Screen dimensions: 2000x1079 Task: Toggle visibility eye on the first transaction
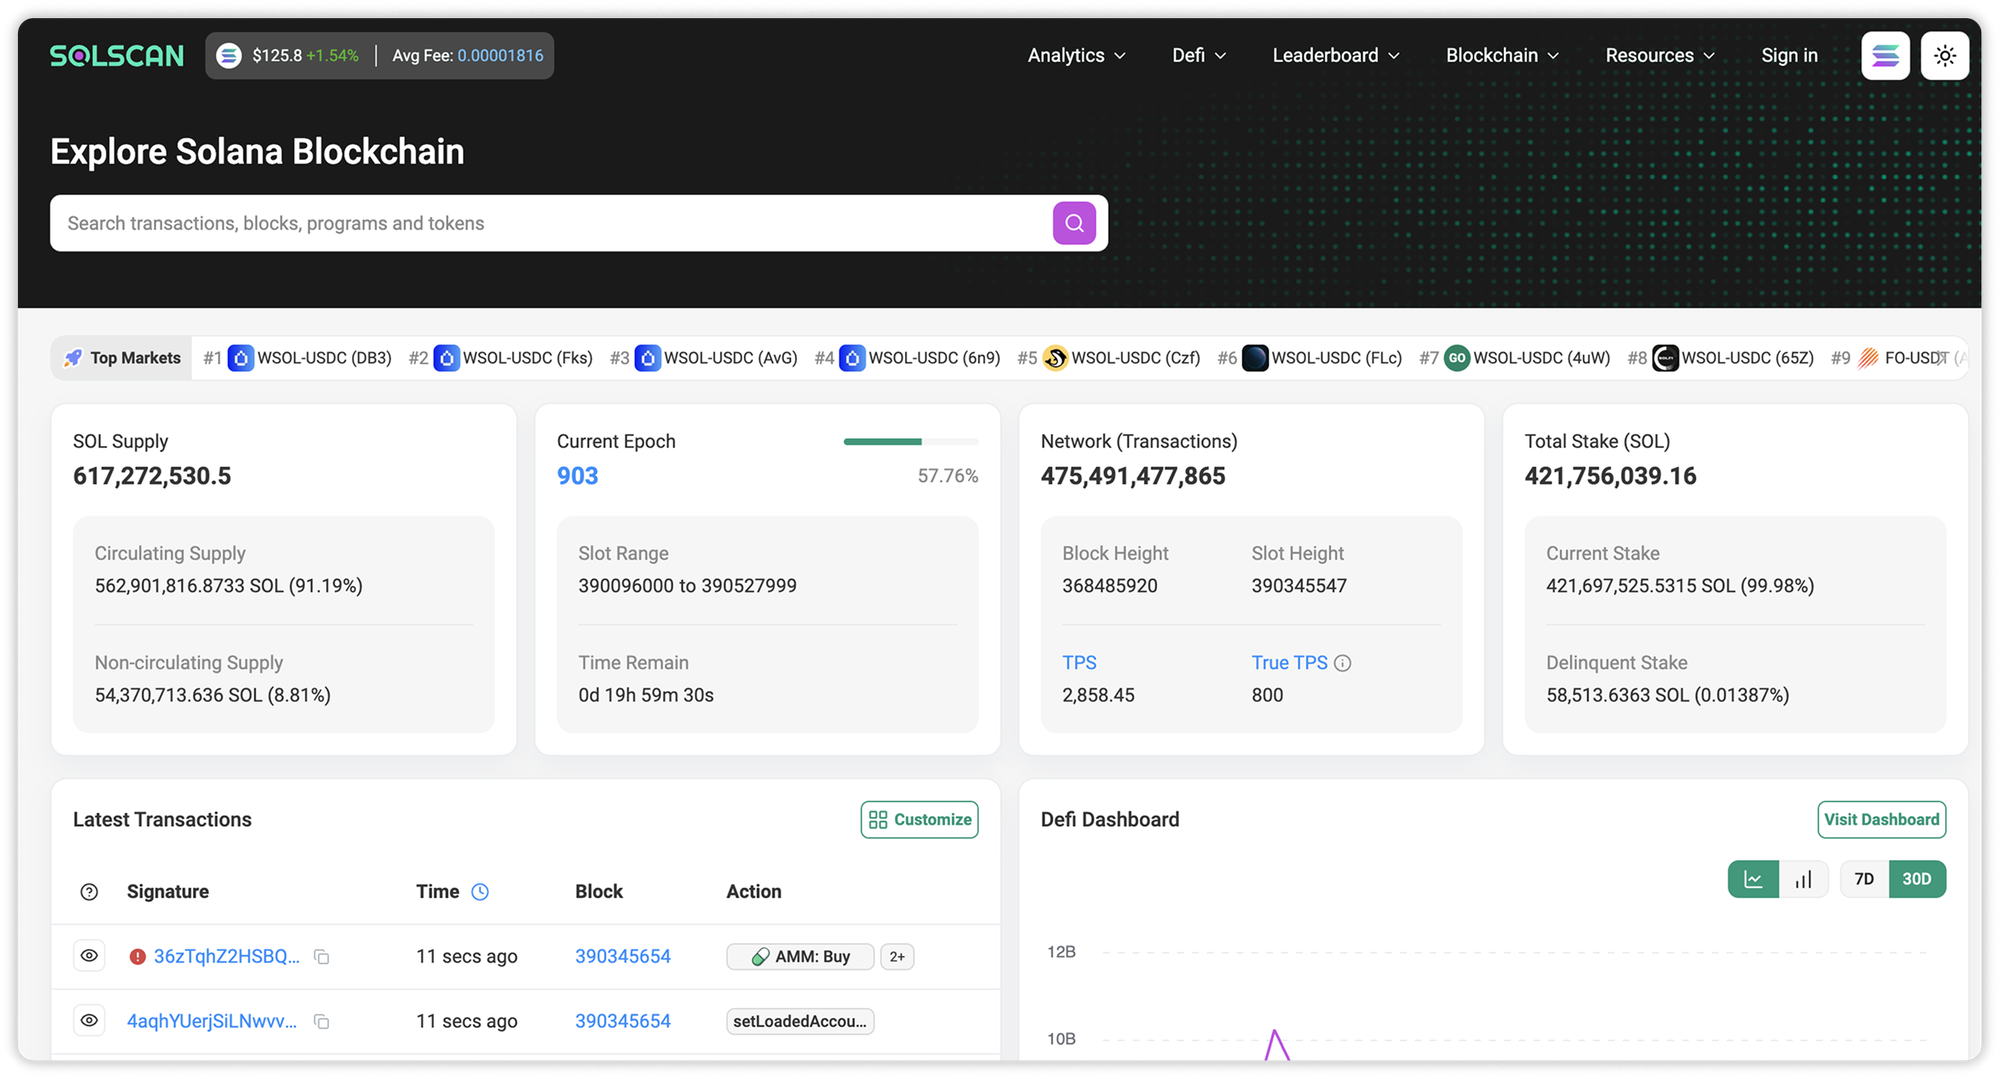[x=89, y=955]
